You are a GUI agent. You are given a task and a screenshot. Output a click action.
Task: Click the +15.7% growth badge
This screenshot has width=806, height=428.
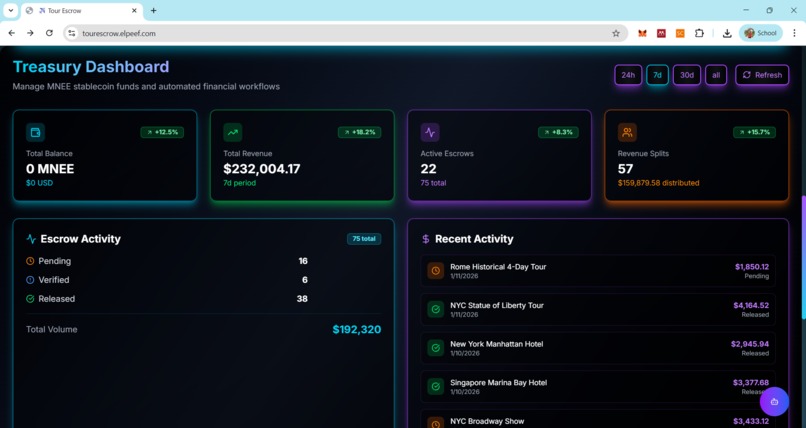click(754, 133)
